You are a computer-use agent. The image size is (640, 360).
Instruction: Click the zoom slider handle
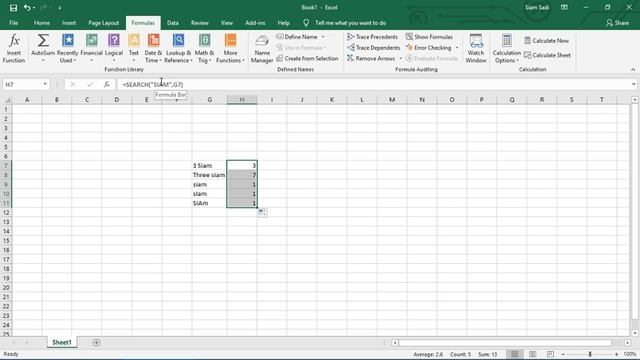point(590,354)
